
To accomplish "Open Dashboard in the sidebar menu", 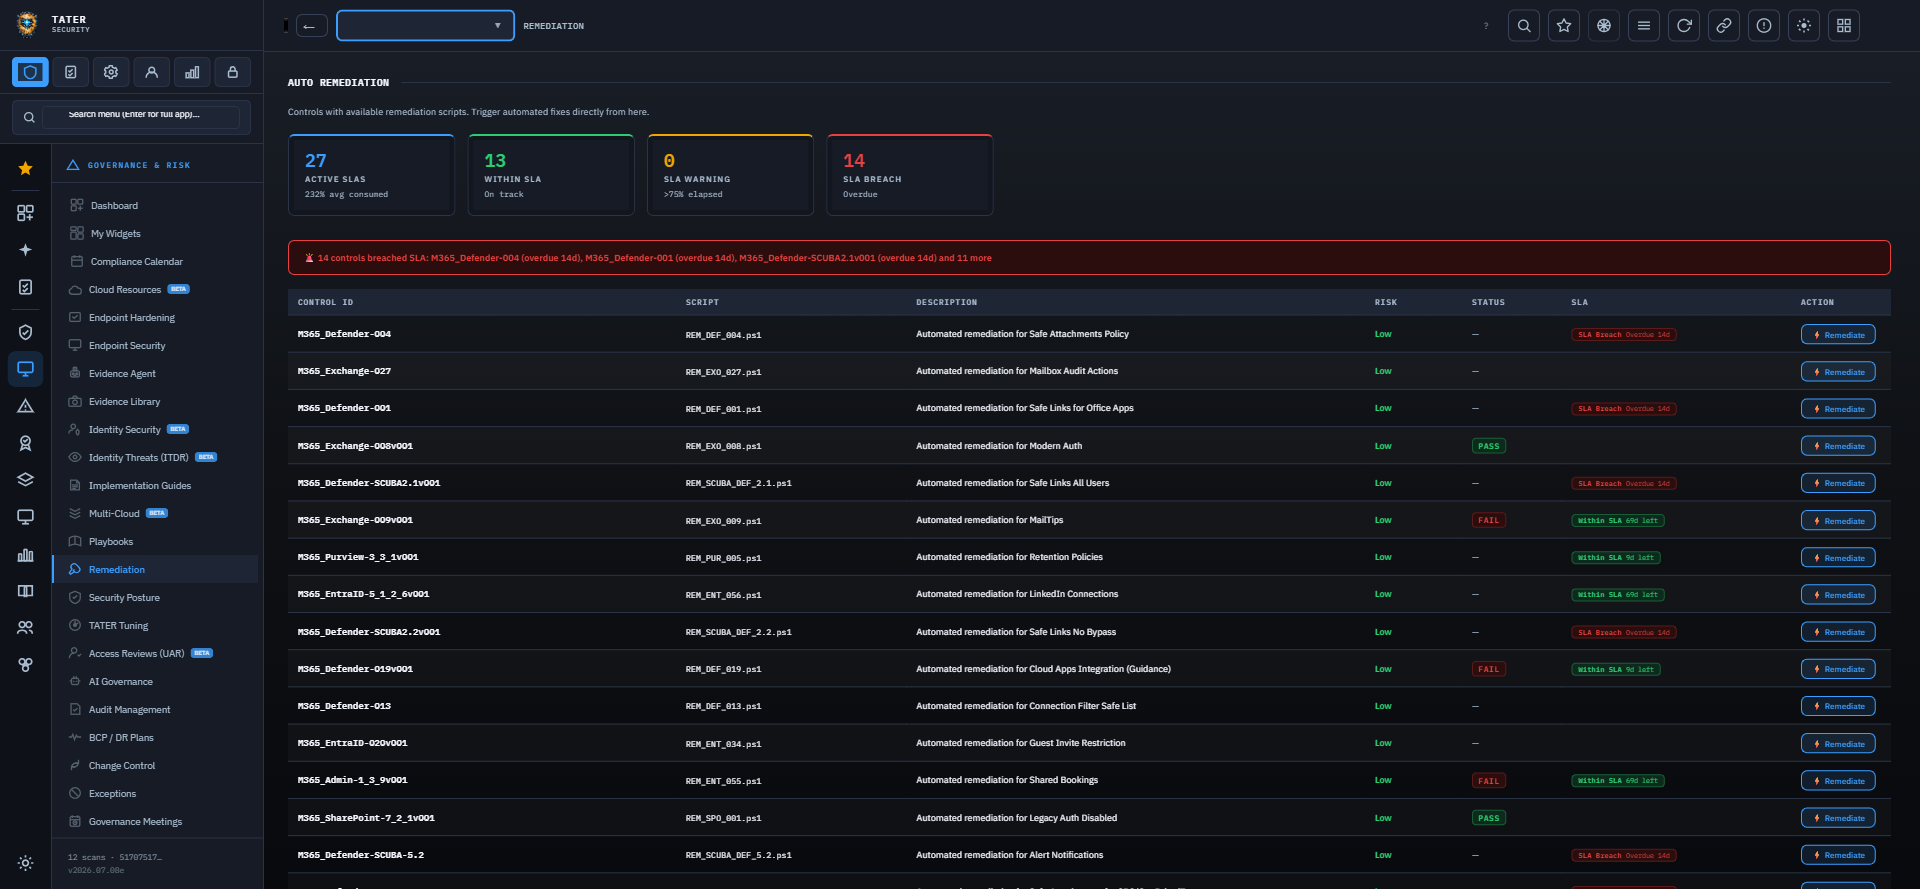I will pos(155,205).
